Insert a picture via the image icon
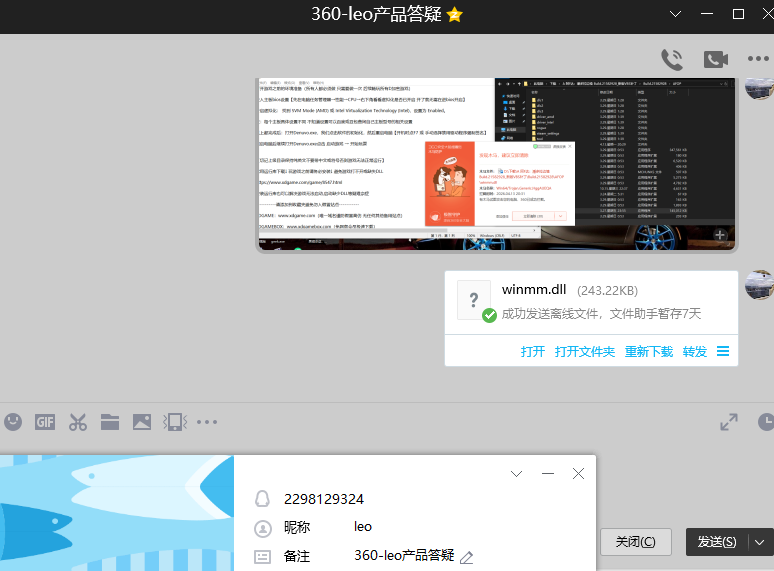Screen dimensions: 774x571 pyautogui.click(x=142, y=422)
